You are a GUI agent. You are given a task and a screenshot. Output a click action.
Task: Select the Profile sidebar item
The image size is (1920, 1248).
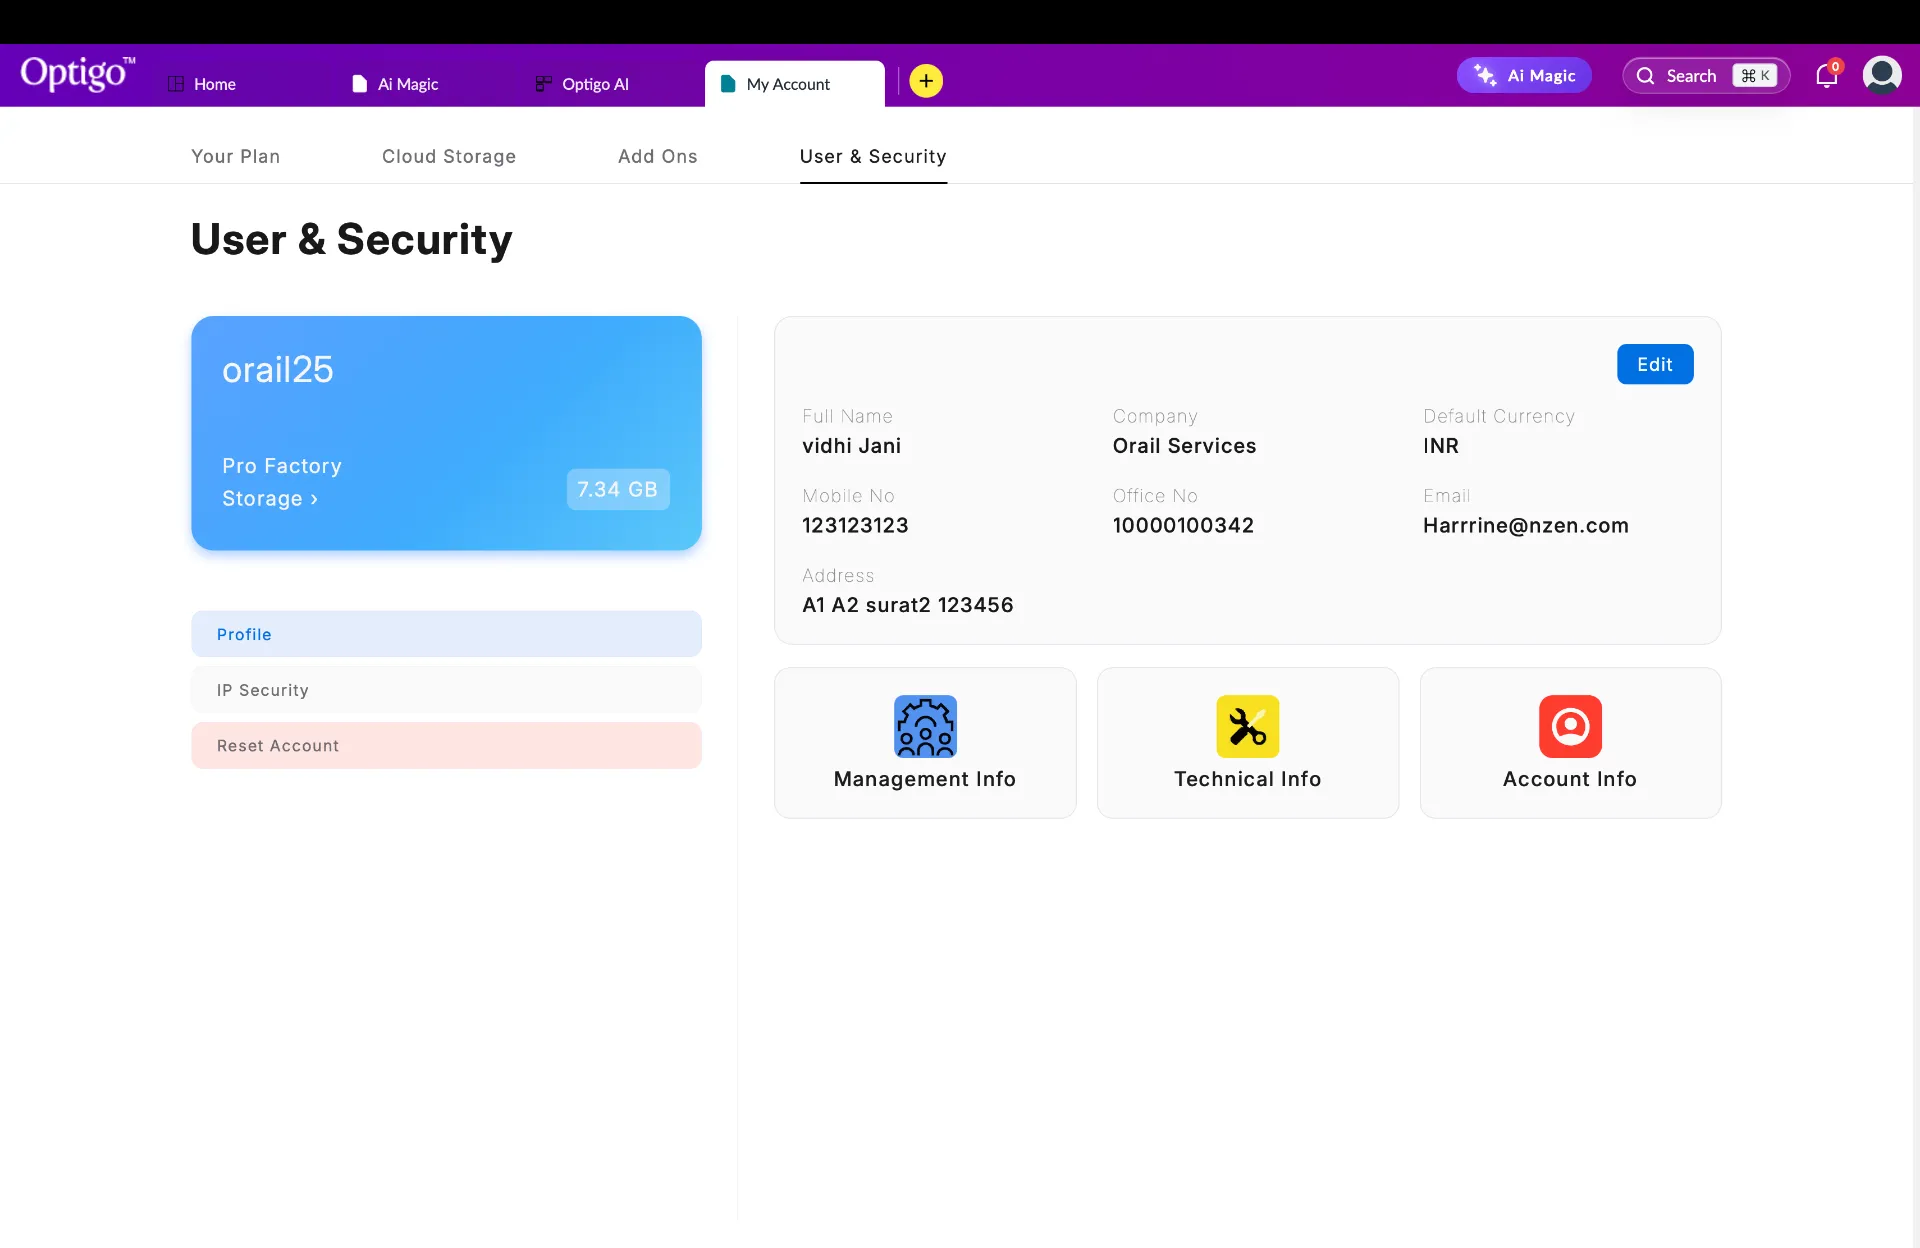click(x=446, y=634)
